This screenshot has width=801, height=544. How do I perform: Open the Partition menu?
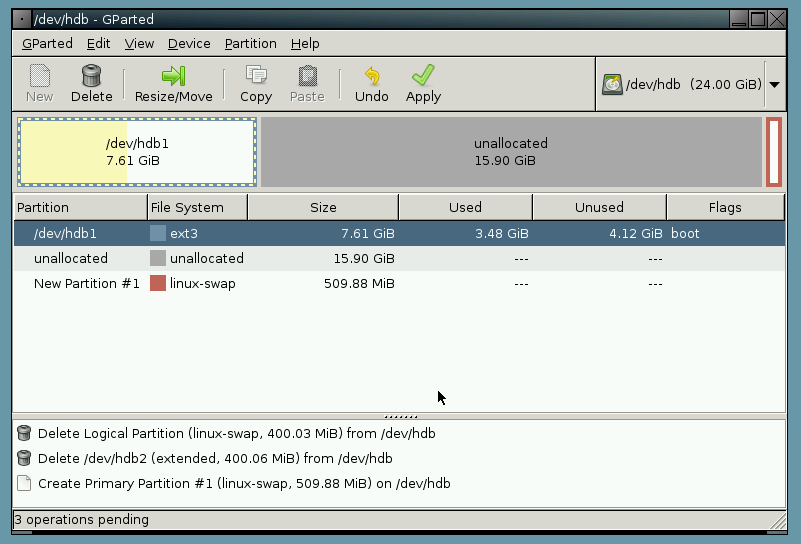(x=250, y=43)
